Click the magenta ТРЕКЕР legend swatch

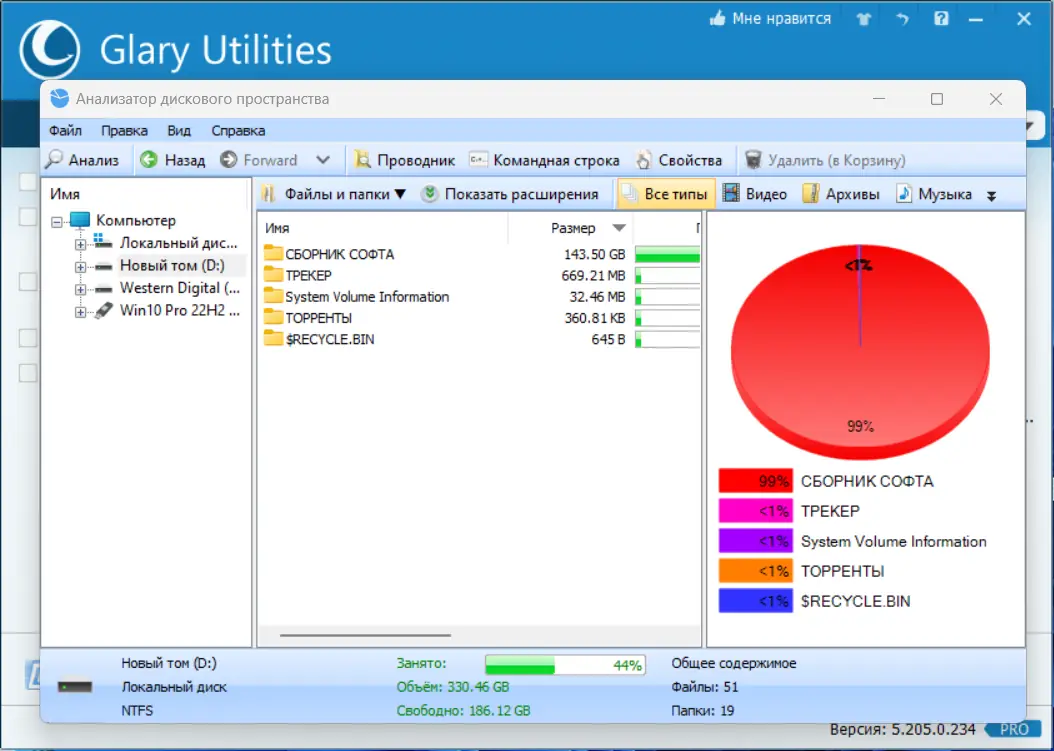(756, 511)
